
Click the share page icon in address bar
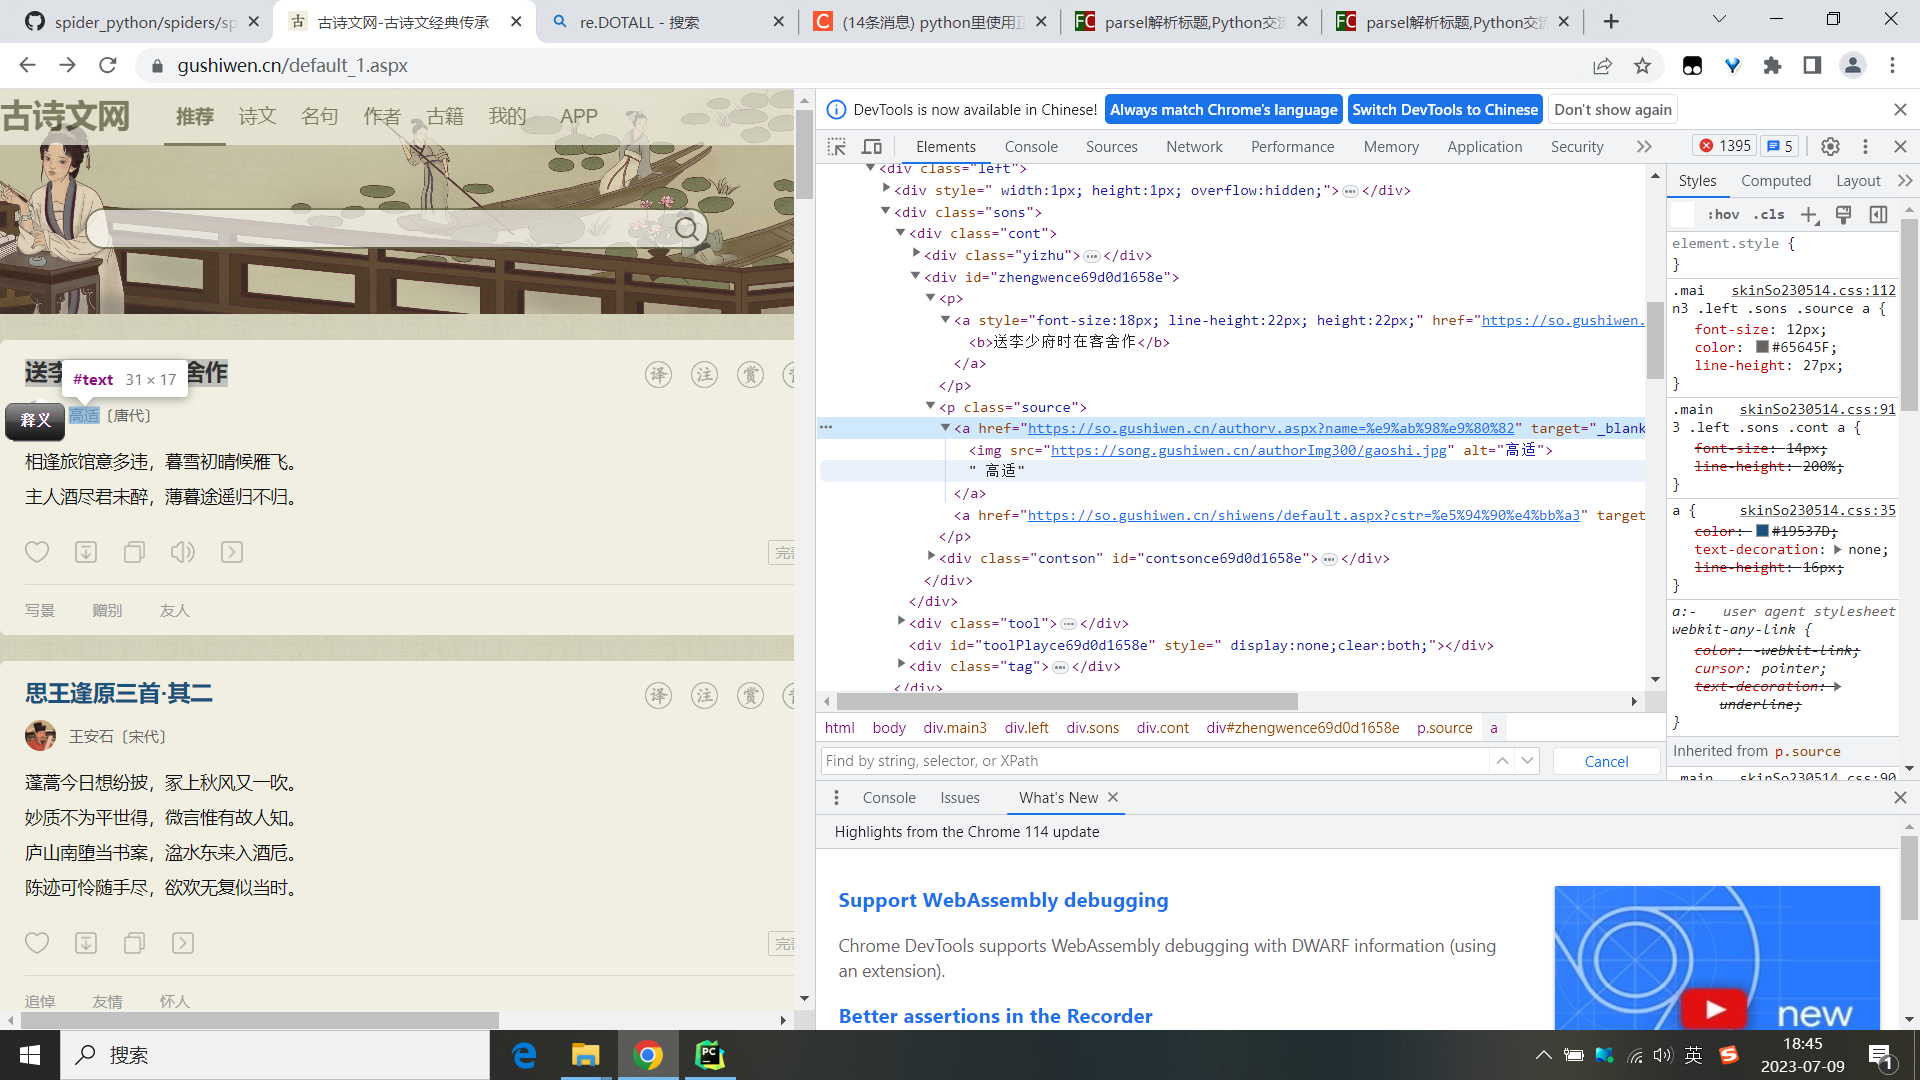[x=1603, y=66]
